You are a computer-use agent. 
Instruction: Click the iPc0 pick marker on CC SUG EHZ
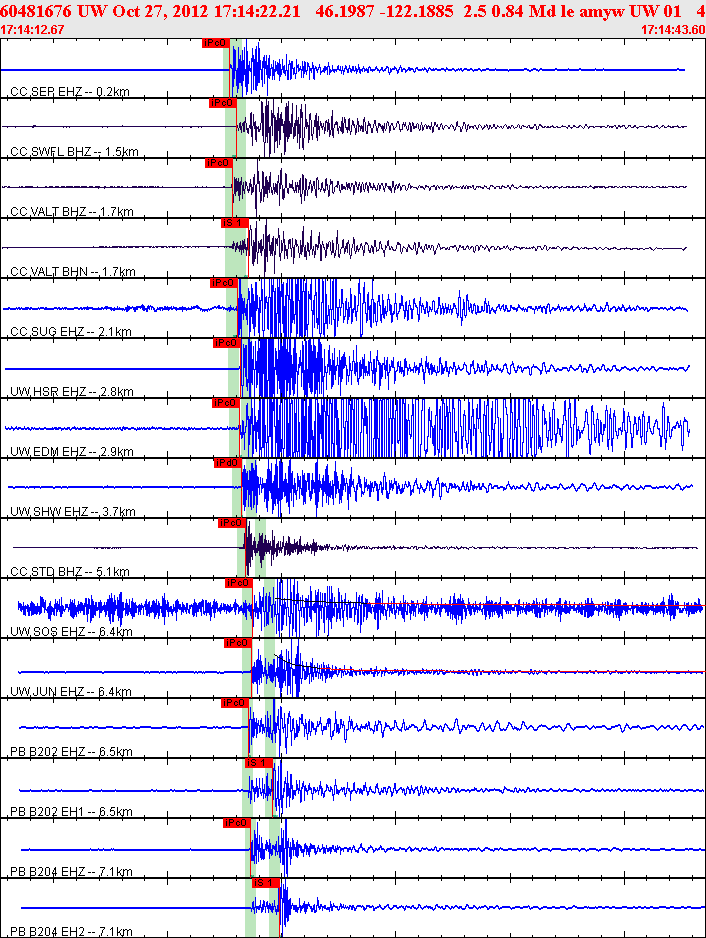tap(224, 282)
